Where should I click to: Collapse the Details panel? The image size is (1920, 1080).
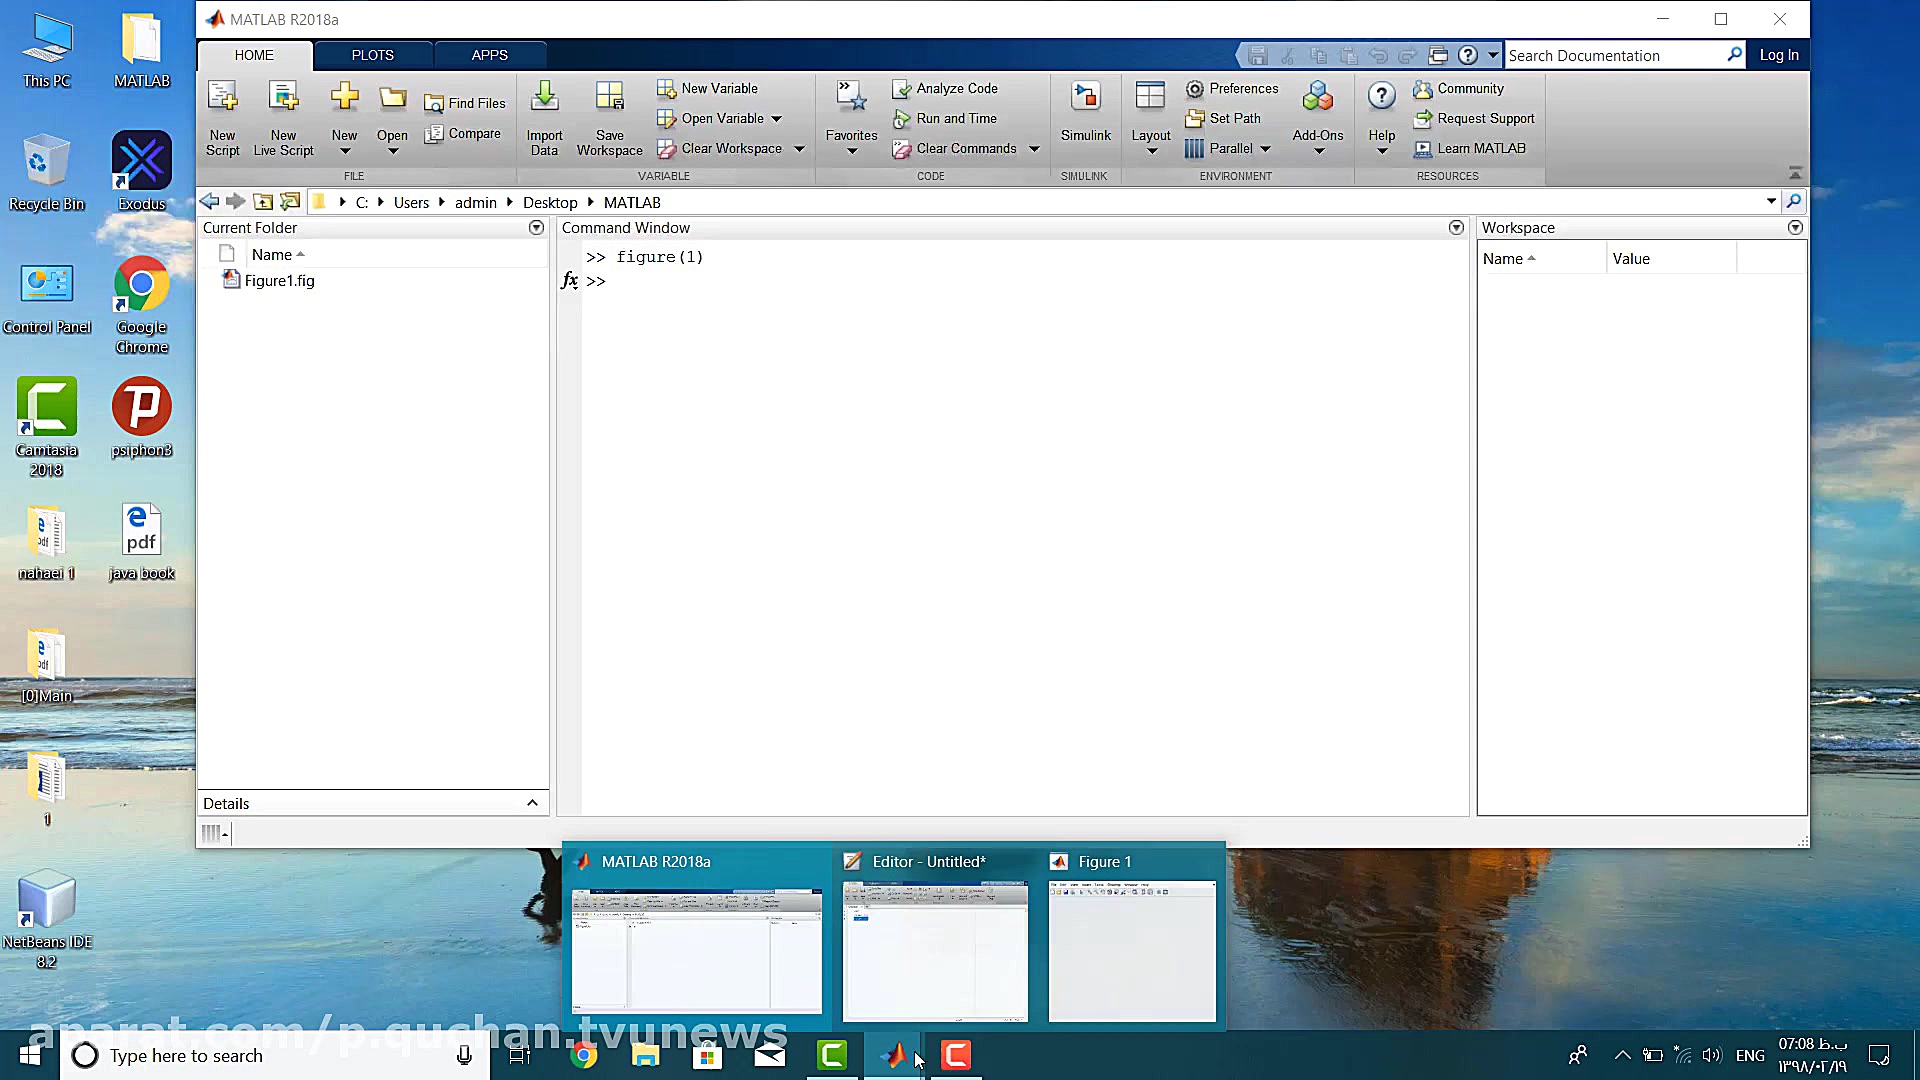point(532,803)
